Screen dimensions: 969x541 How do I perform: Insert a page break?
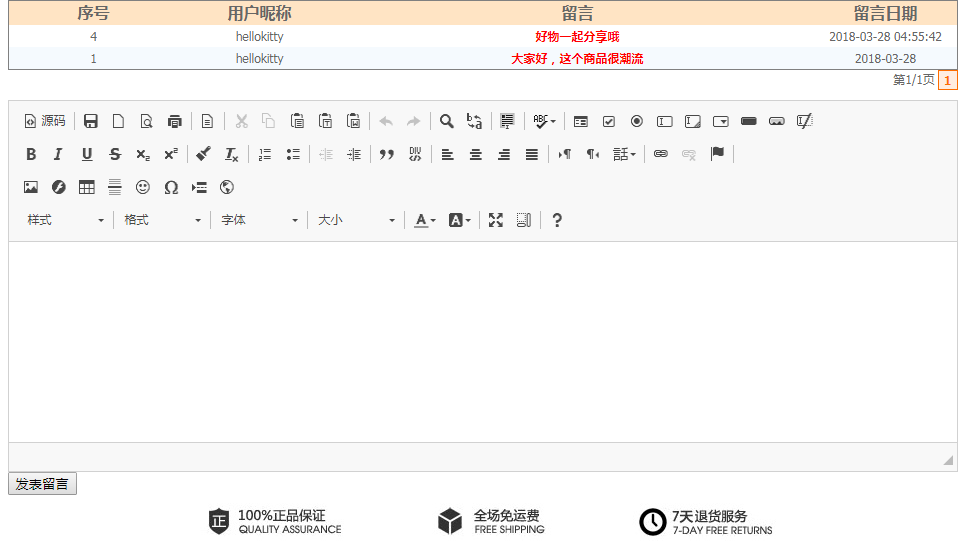pyautogui.click(x=199, y=187)
